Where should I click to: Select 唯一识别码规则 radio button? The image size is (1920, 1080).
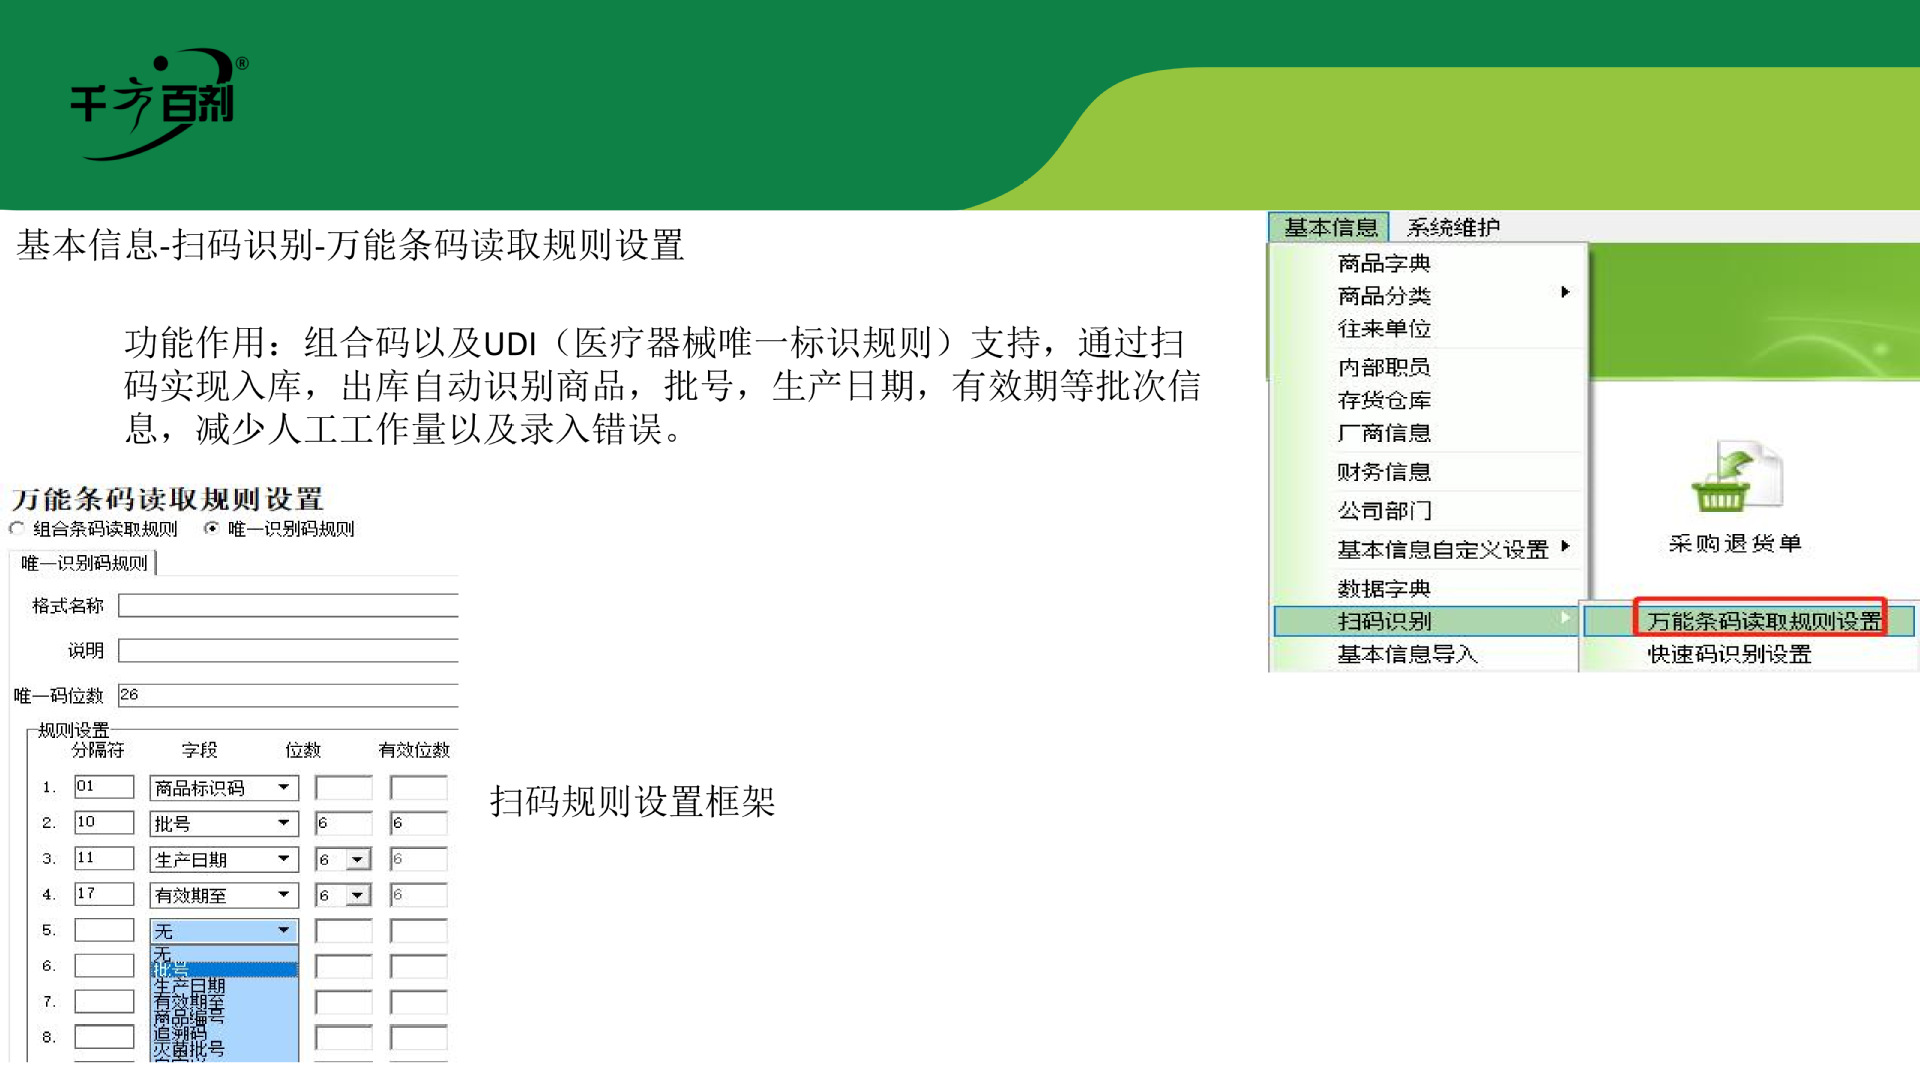(x=211, y=529)
